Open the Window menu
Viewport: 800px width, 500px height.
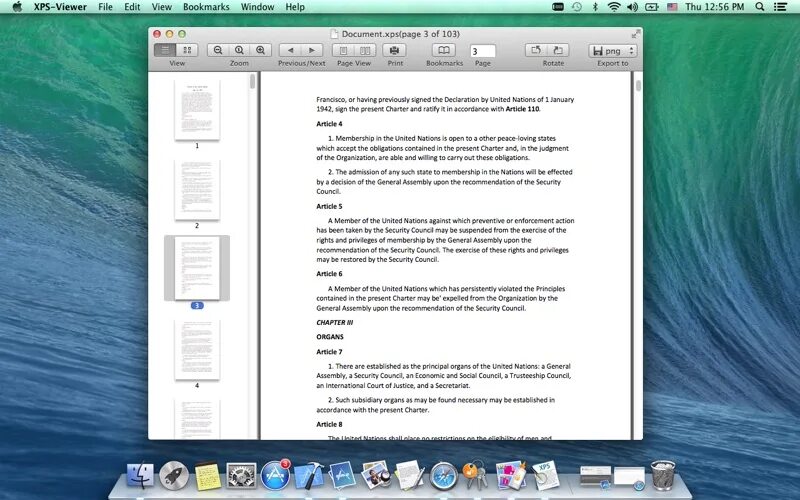point(257,7)
